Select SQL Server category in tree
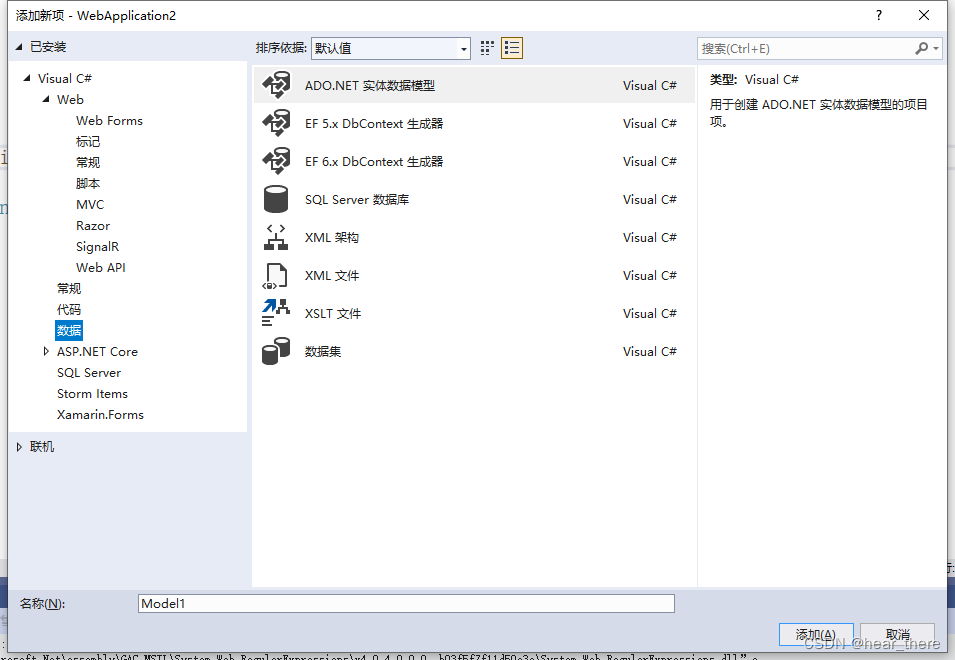The image size is (955, 660). (x=89, y=373)
